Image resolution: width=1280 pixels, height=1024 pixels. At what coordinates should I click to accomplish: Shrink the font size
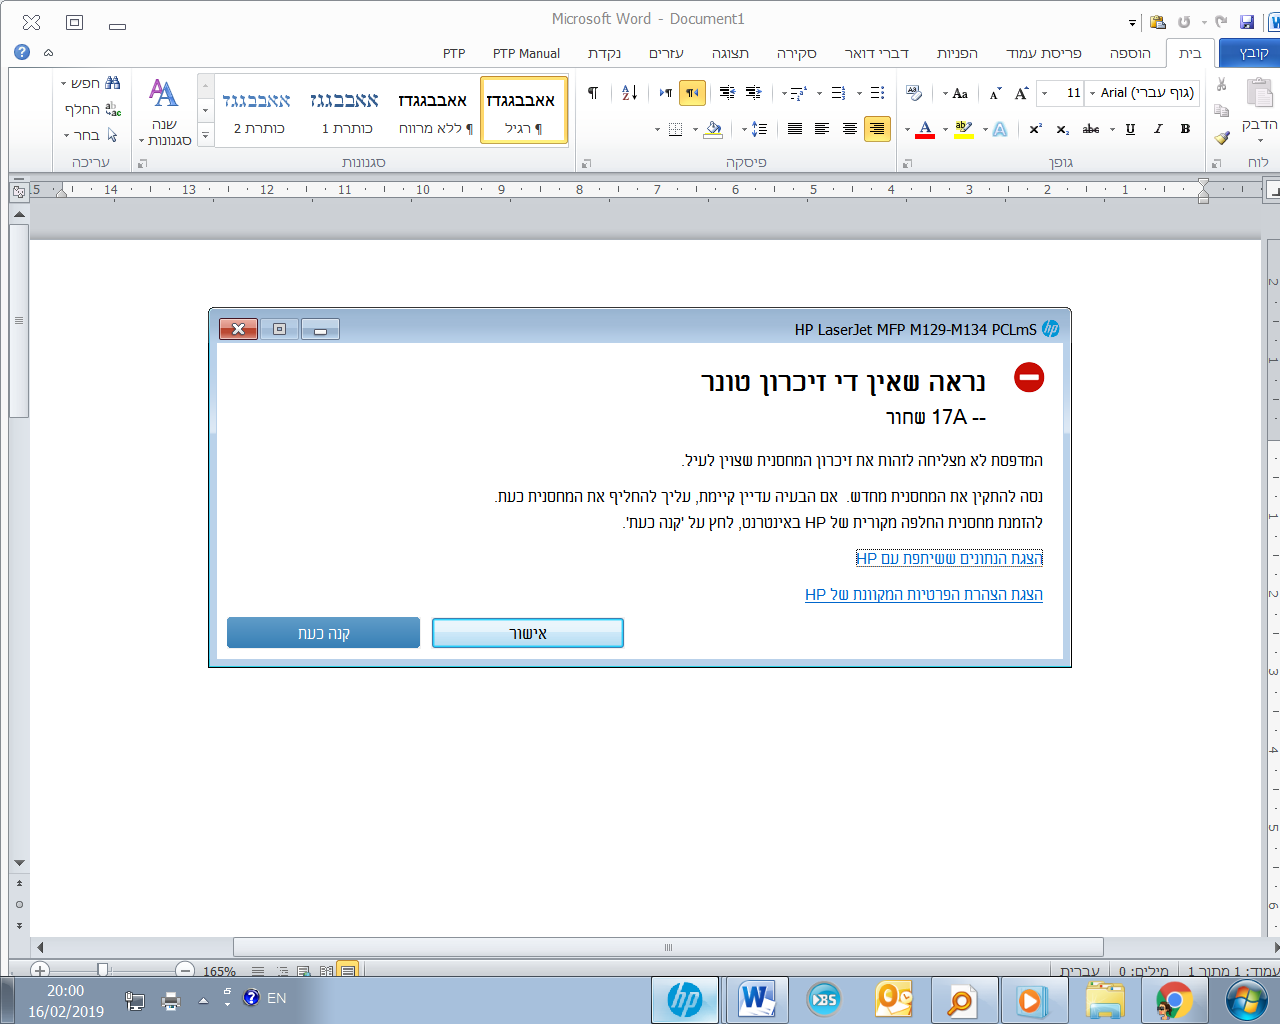click(x=995, y=93)
